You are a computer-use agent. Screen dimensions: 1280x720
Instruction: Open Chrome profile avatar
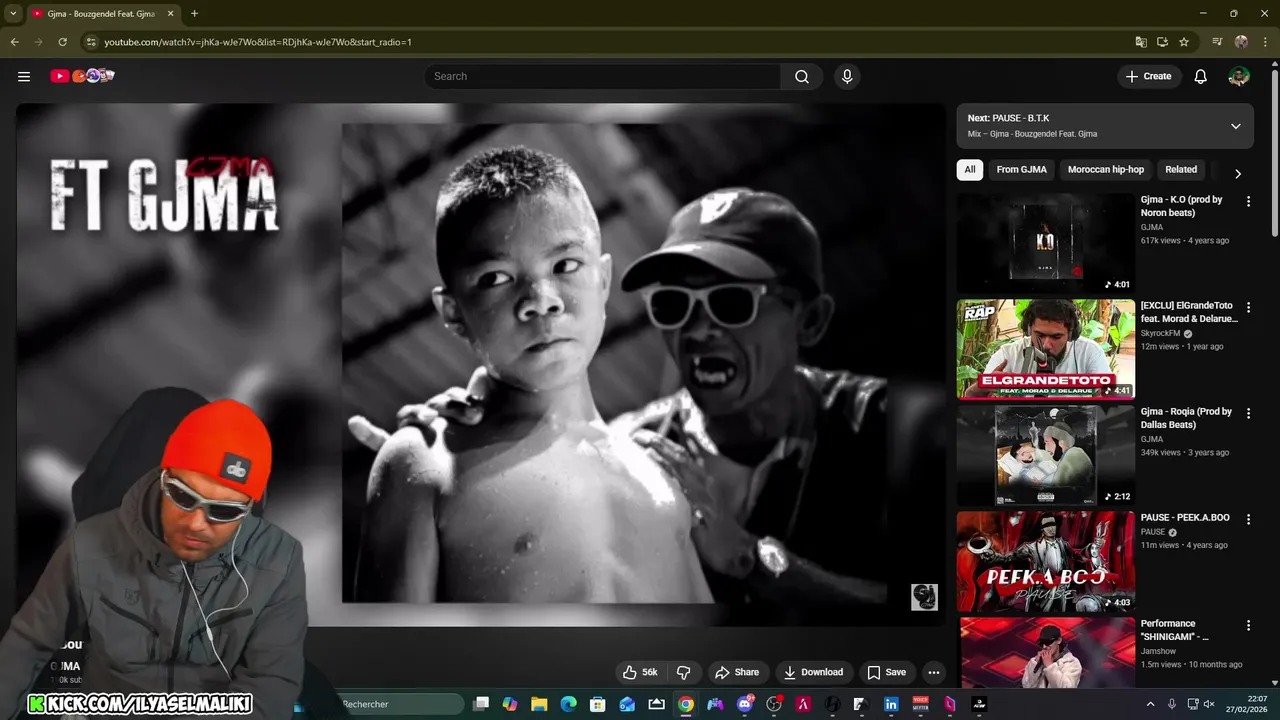(x=1241, y=42)
